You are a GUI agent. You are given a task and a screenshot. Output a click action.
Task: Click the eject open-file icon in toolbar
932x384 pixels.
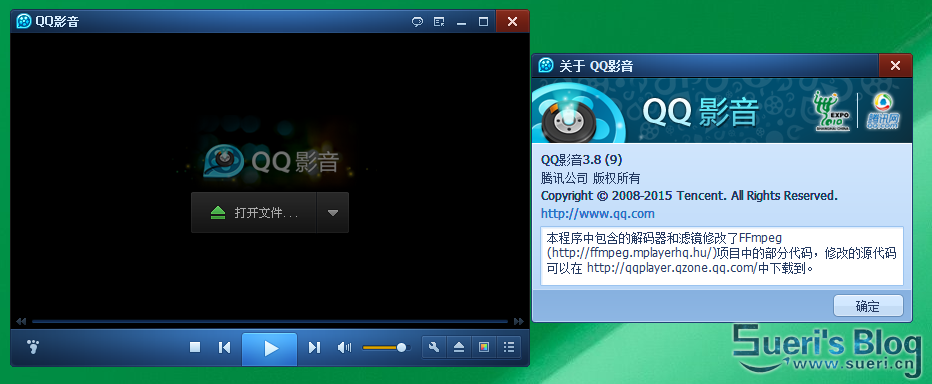[x=459, y=347]
